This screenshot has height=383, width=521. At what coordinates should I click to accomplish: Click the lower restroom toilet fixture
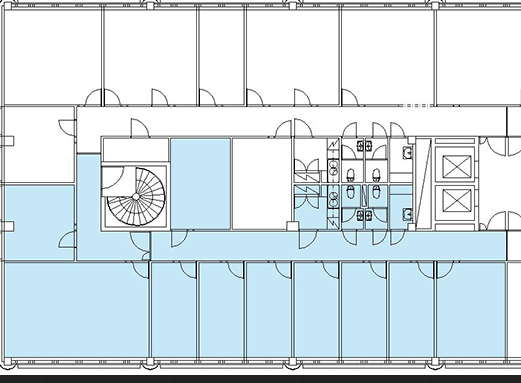(x=351, y=192)
